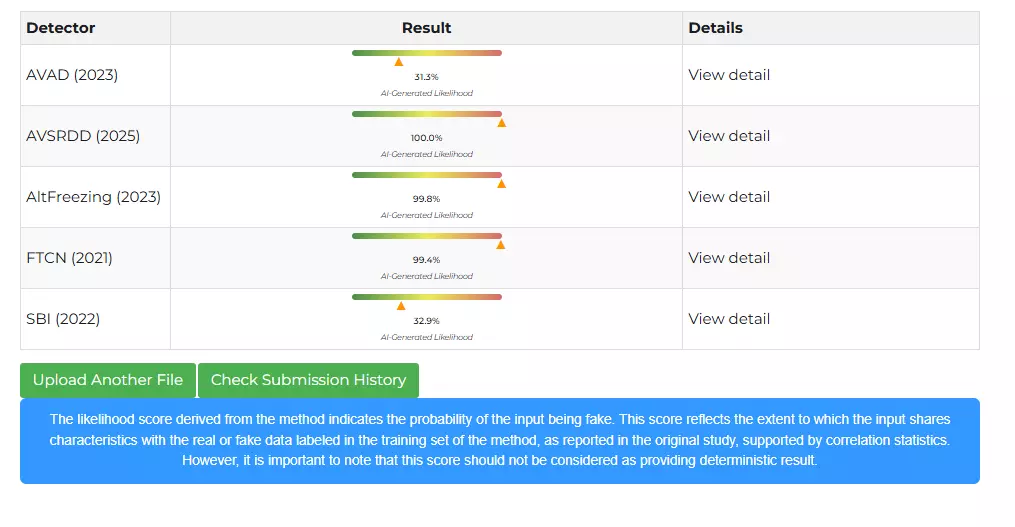The image size is (1015, 527).
Task: Click the AVAD gradient likelihood bar
Action: [427, 53]
